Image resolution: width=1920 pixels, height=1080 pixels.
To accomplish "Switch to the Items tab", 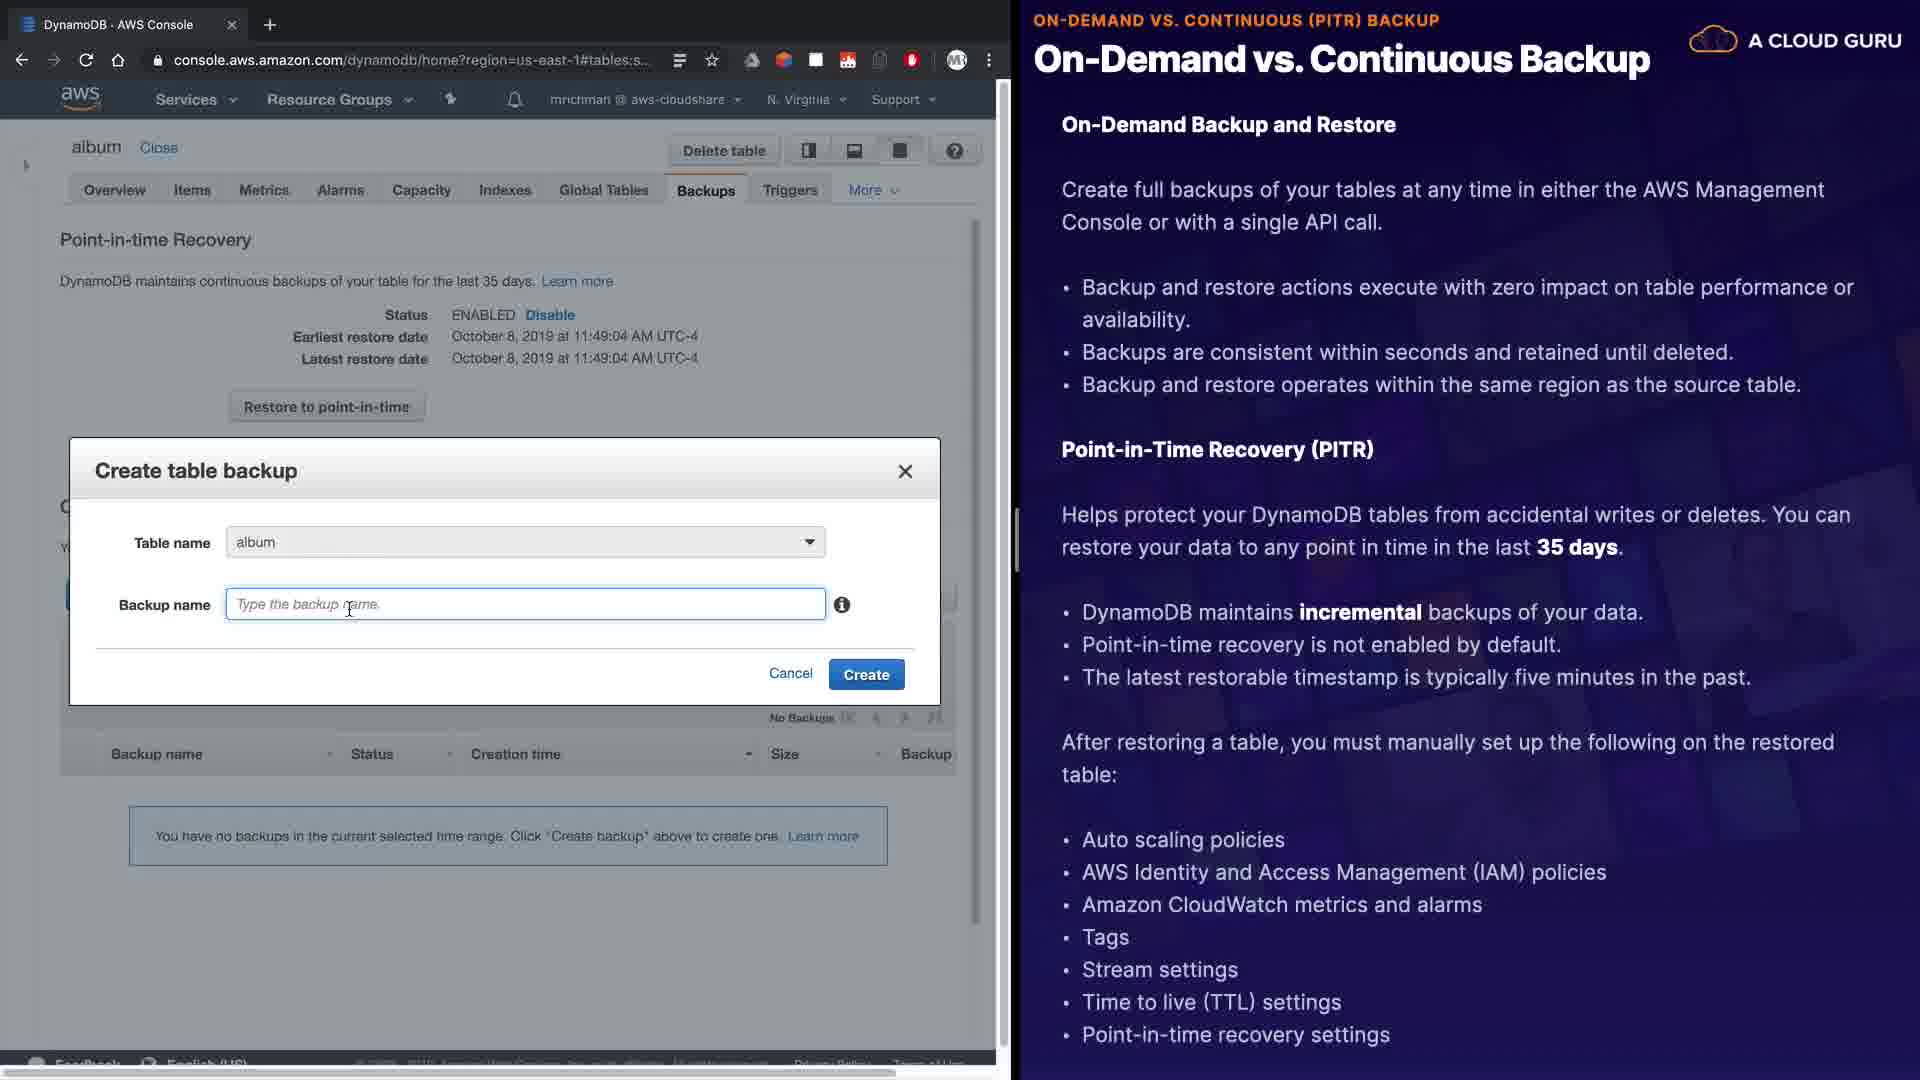I will pyautogui.click(x=192, y=190).
